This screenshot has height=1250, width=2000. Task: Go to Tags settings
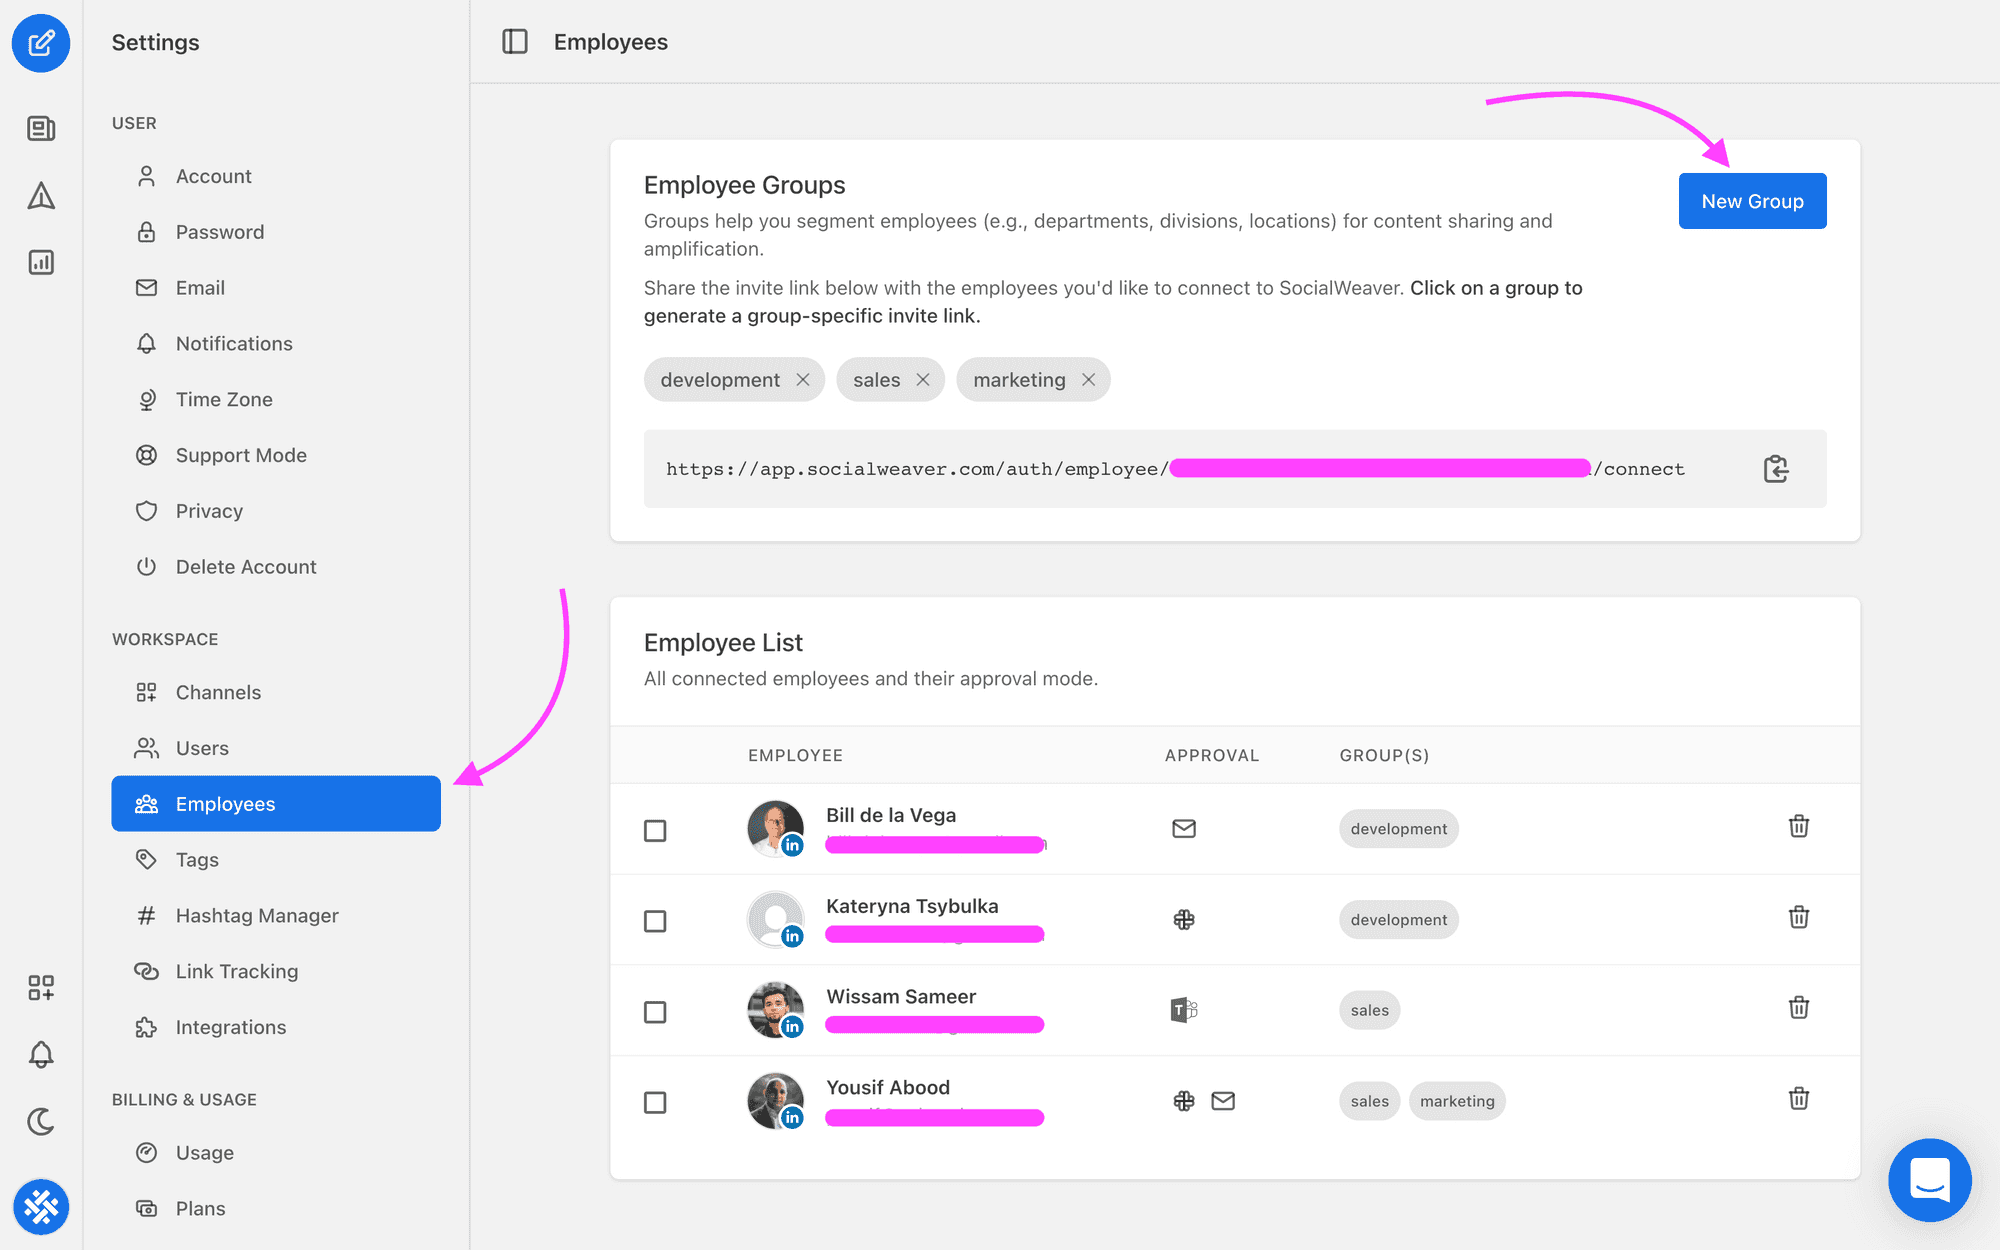coord(276,860)
